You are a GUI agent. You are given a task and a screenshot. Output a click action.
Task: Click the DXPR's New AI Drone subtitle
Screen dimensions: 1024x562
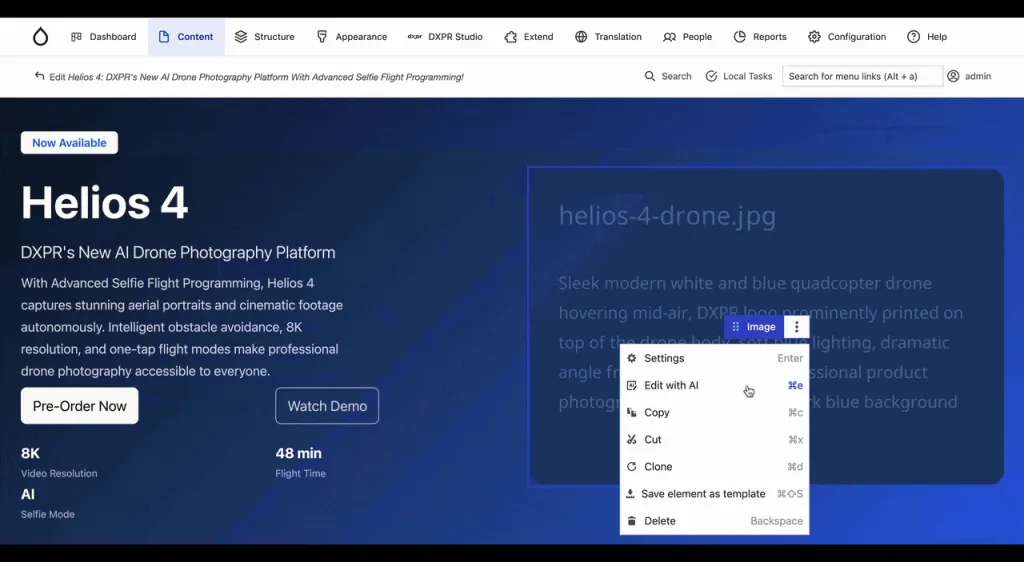(178, 253)
